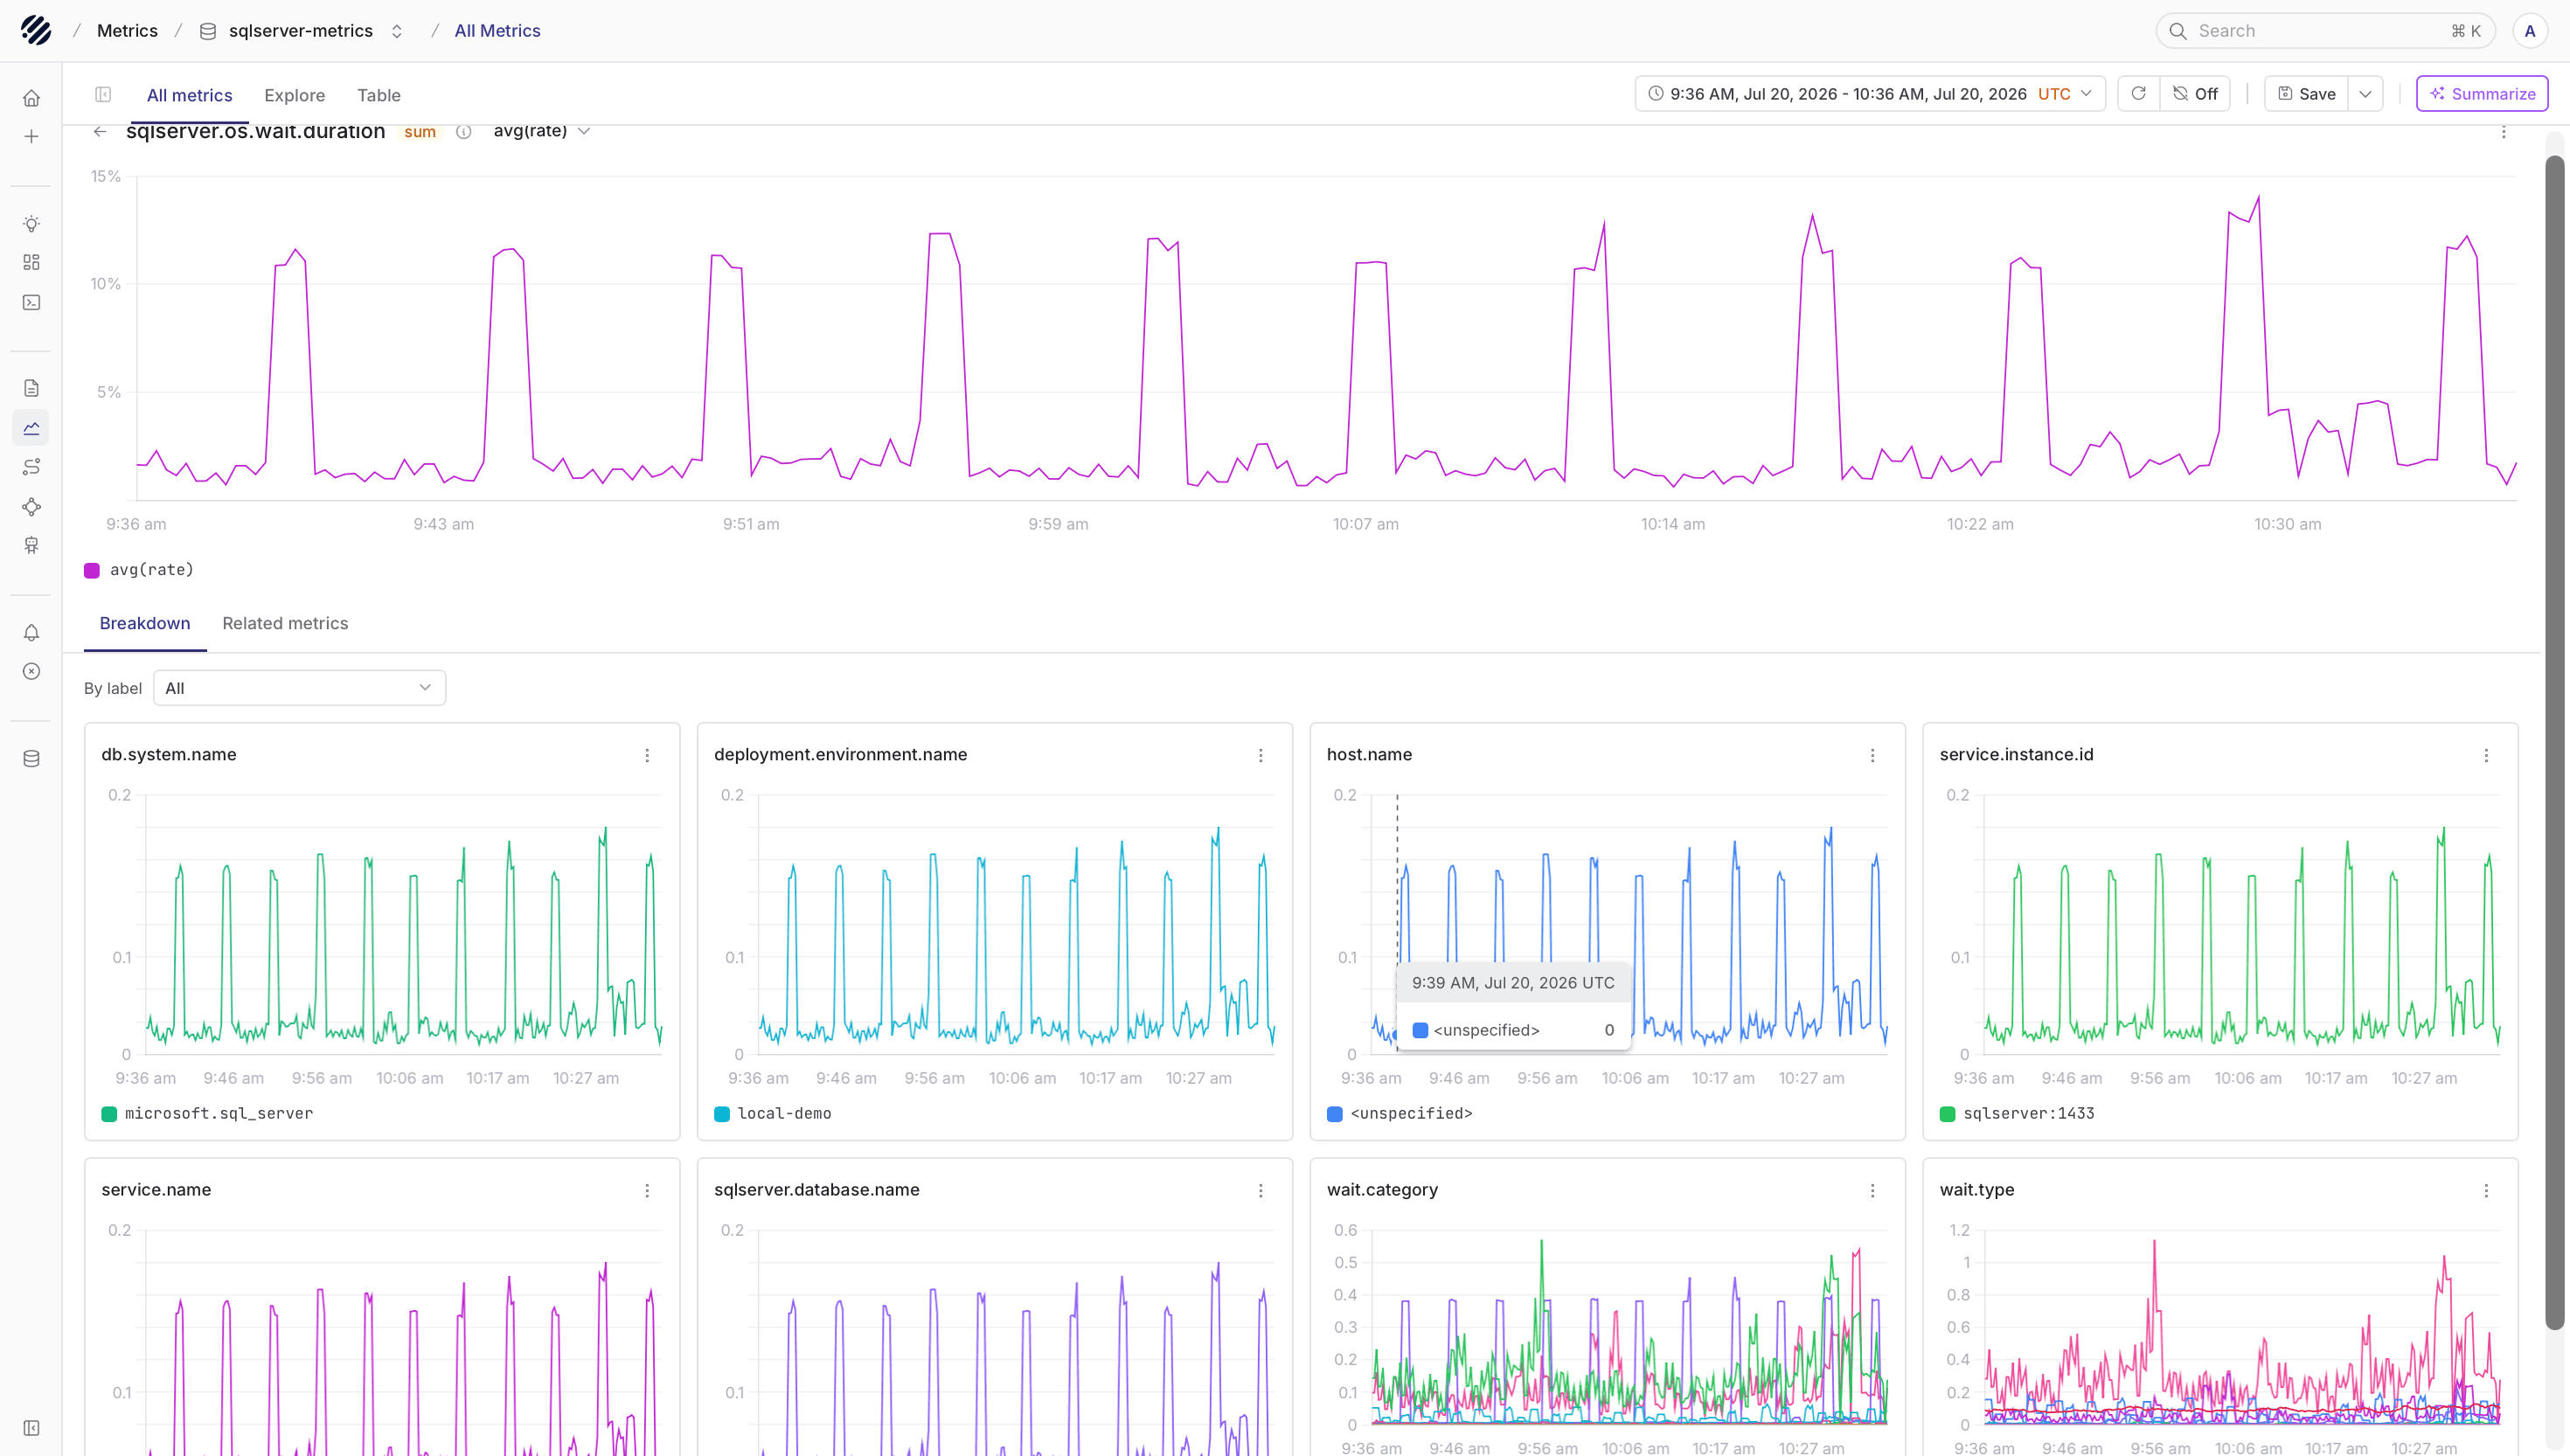Click info icon next to sum badge

(x=463, y=131)
